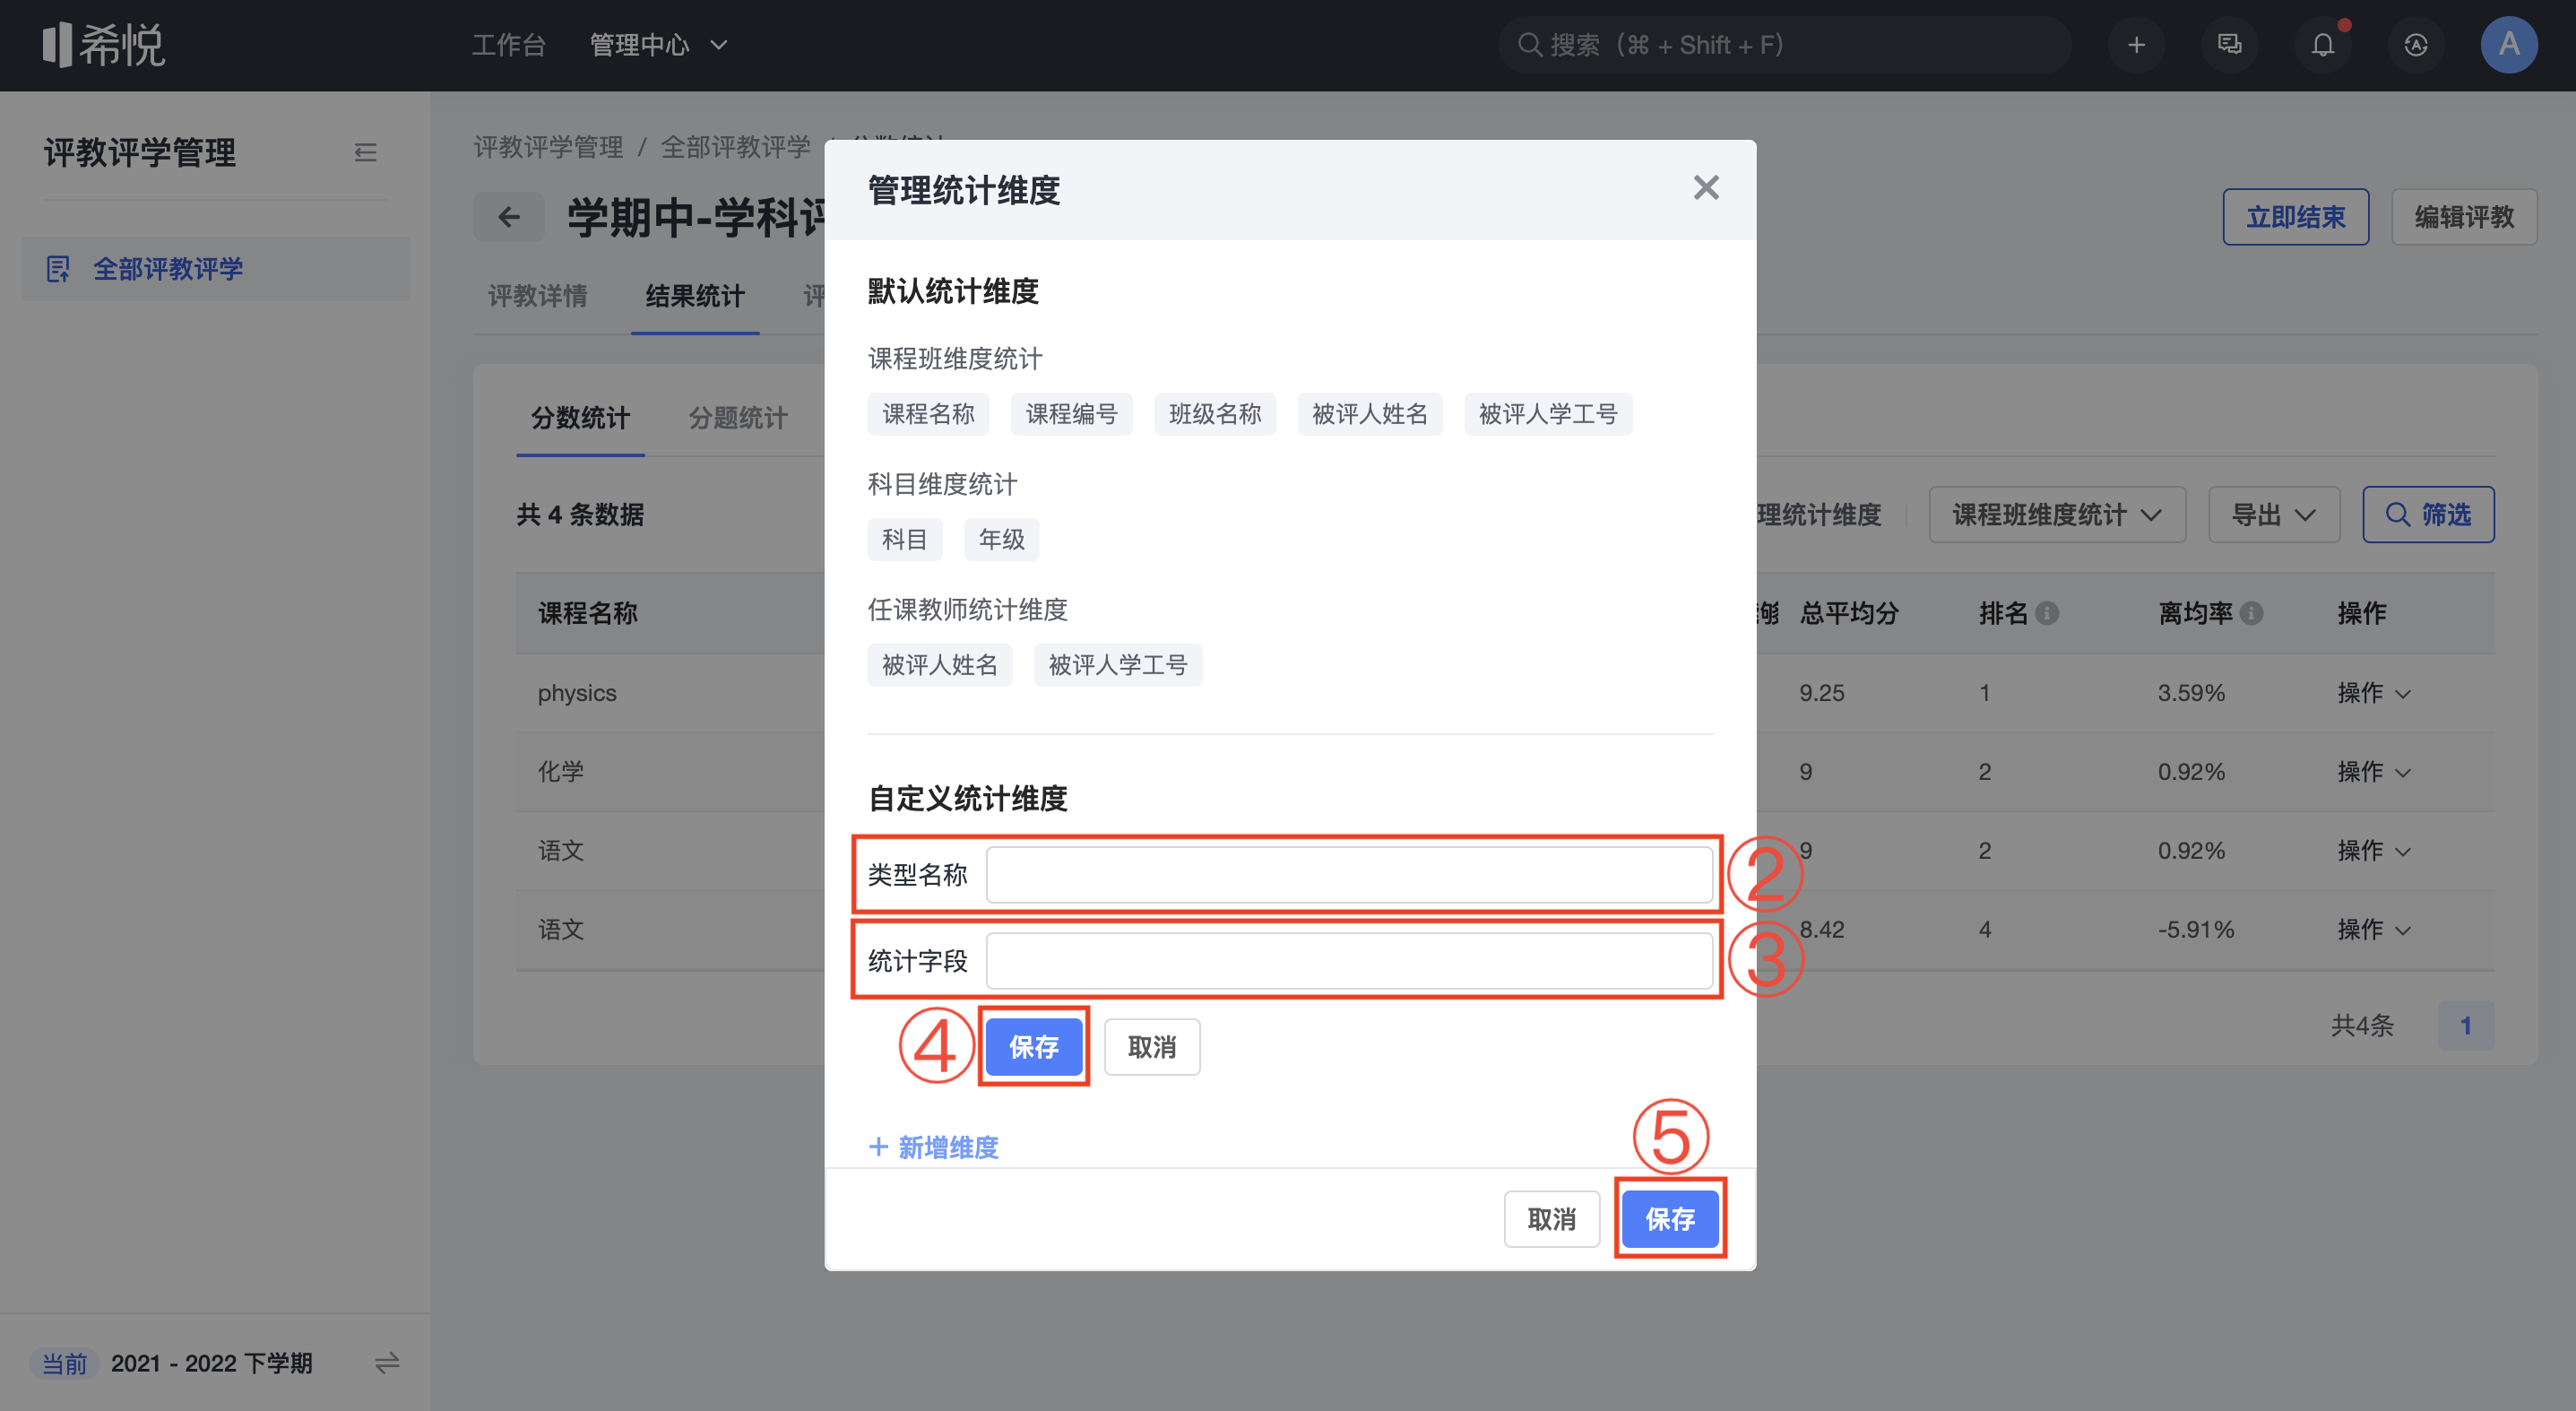The height and width of the screenshot is (1411, 2576).
Task: Click 课程名称 tag in dialog
Action: 928,414
